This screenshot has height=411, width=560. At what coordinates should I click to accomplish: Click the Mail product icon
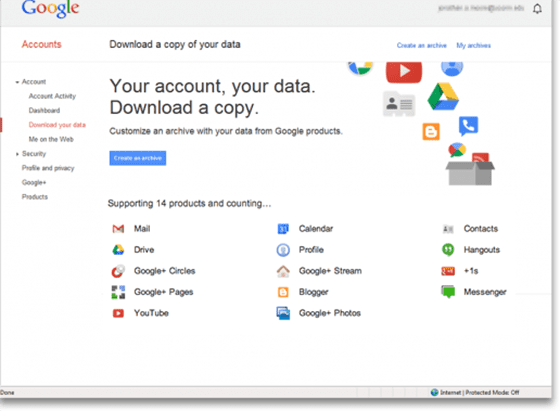(x=118, y=229)
